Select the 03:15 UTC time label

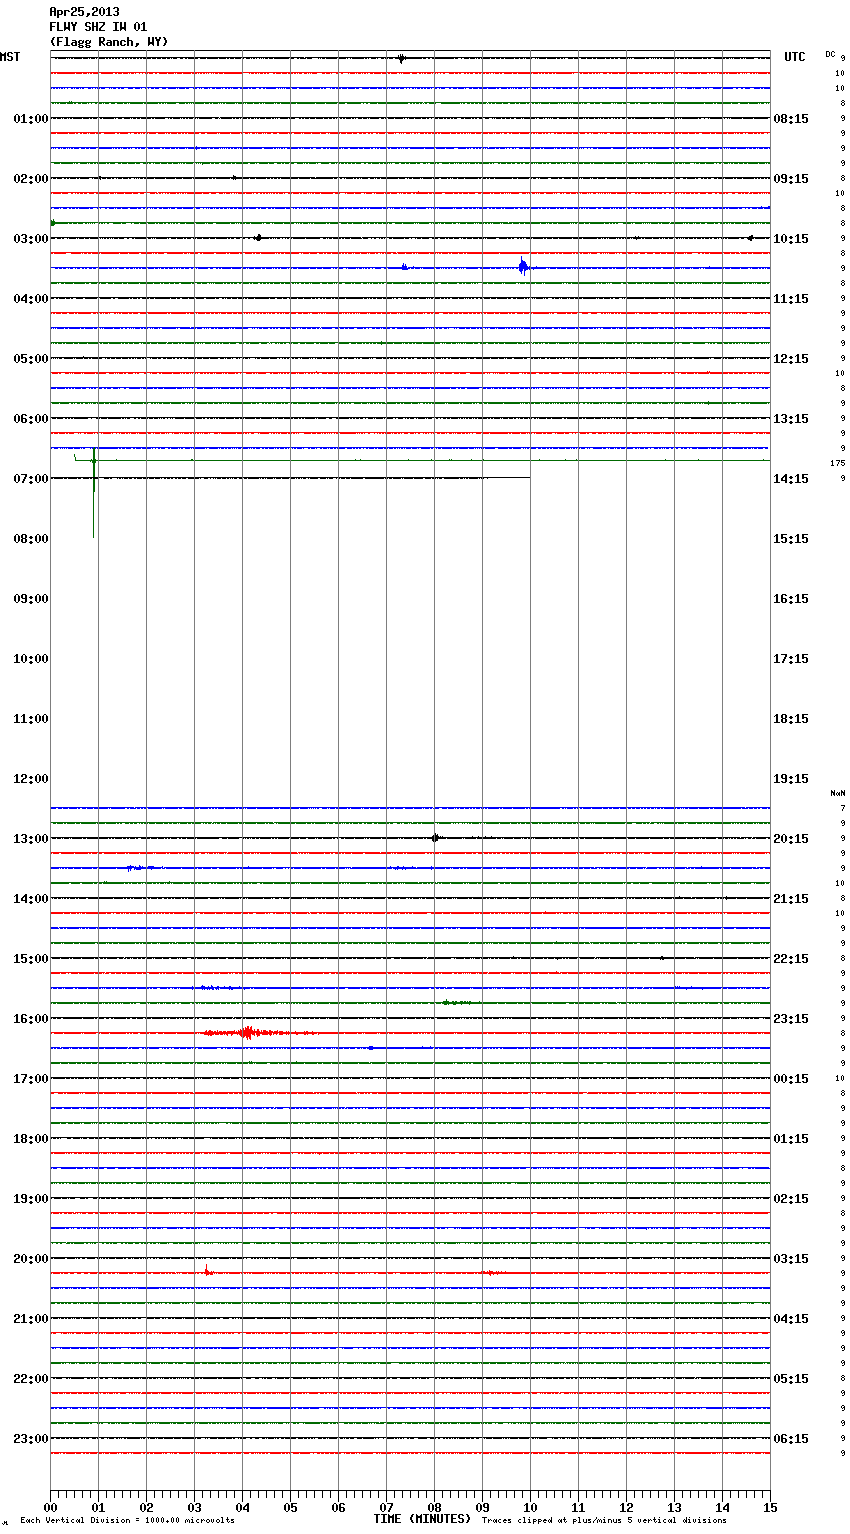pos(791,1259)
